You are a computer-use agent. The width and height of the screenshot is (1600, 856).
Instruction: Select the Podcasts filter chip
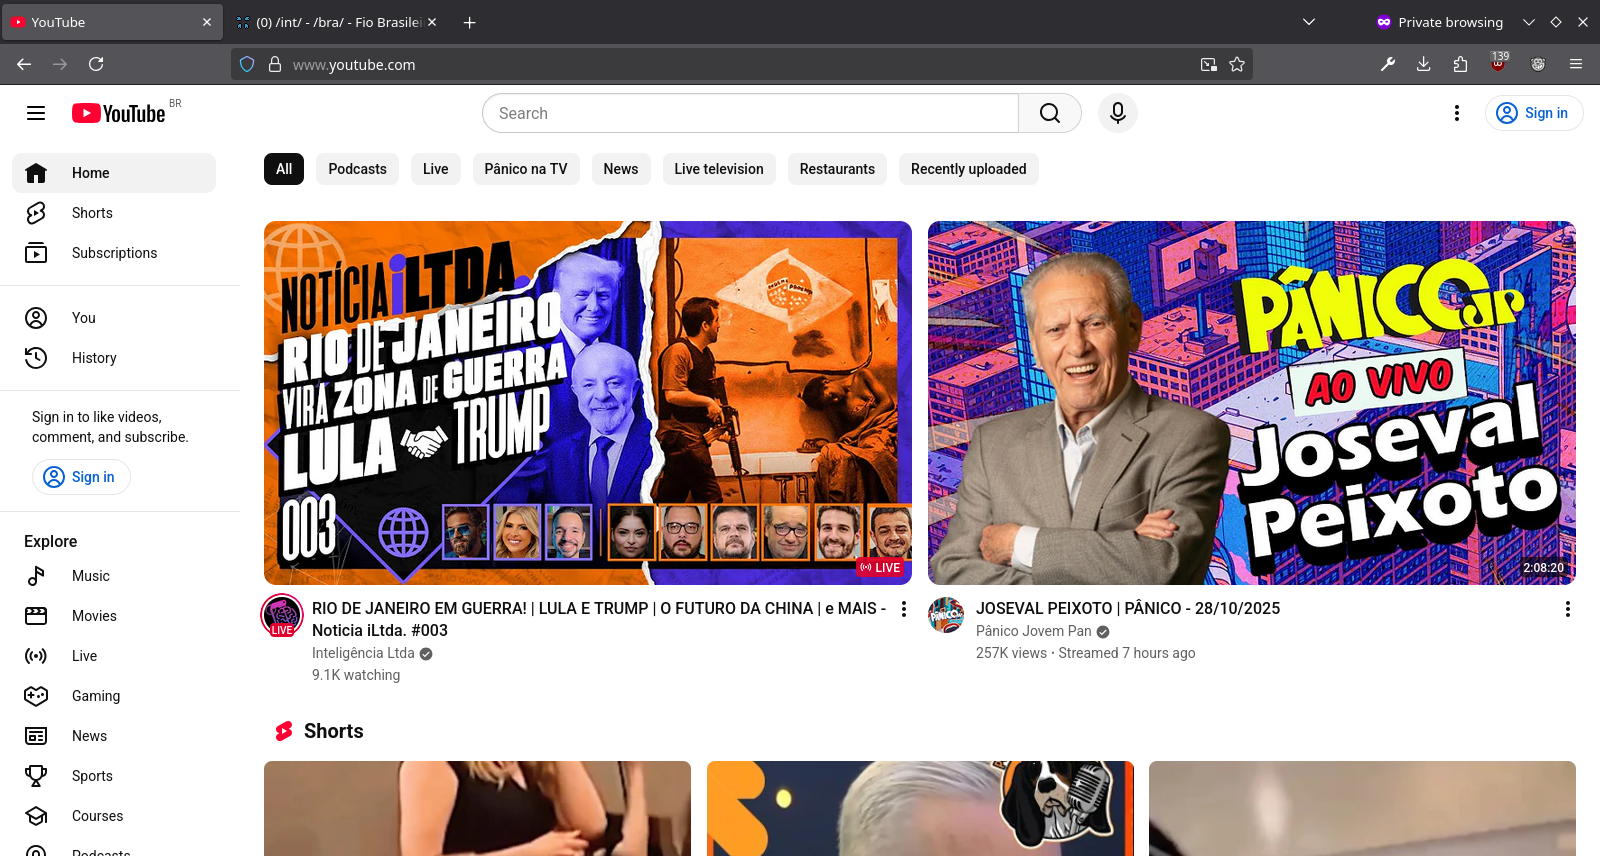click(x=357, y=169)
